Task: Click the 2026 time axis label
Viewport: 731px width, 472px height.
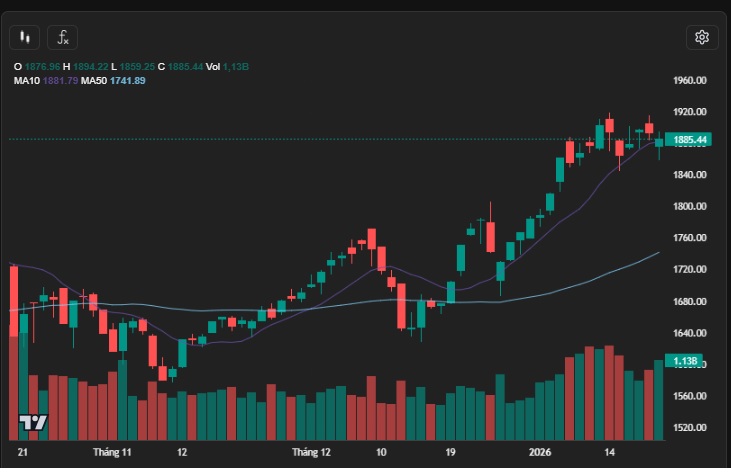Action: point(542,452)
